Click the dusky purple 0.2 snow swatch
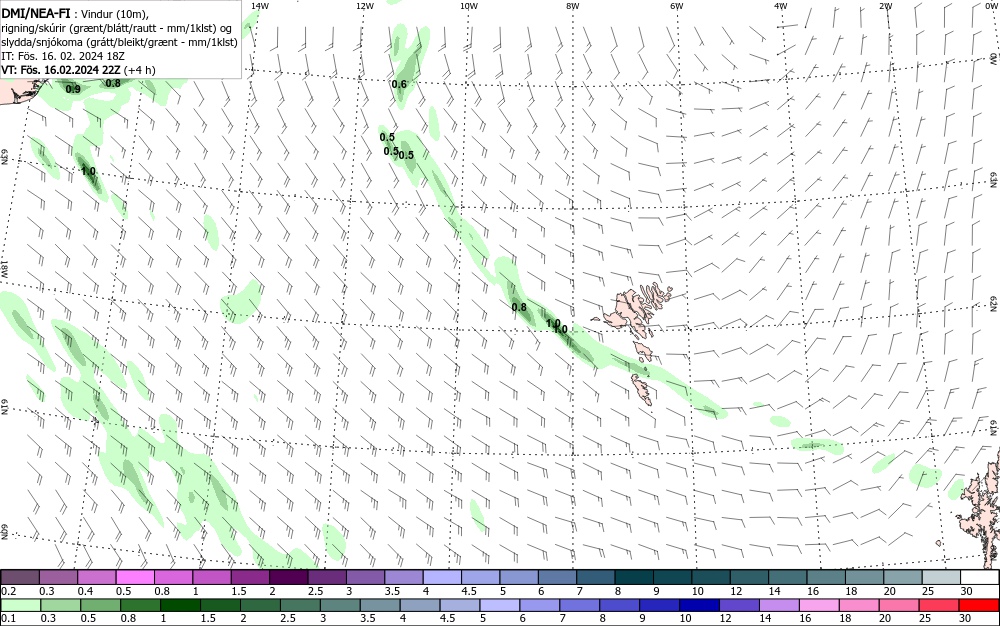The width and height of the screenshot is (1000, 626). pos(20,578)
